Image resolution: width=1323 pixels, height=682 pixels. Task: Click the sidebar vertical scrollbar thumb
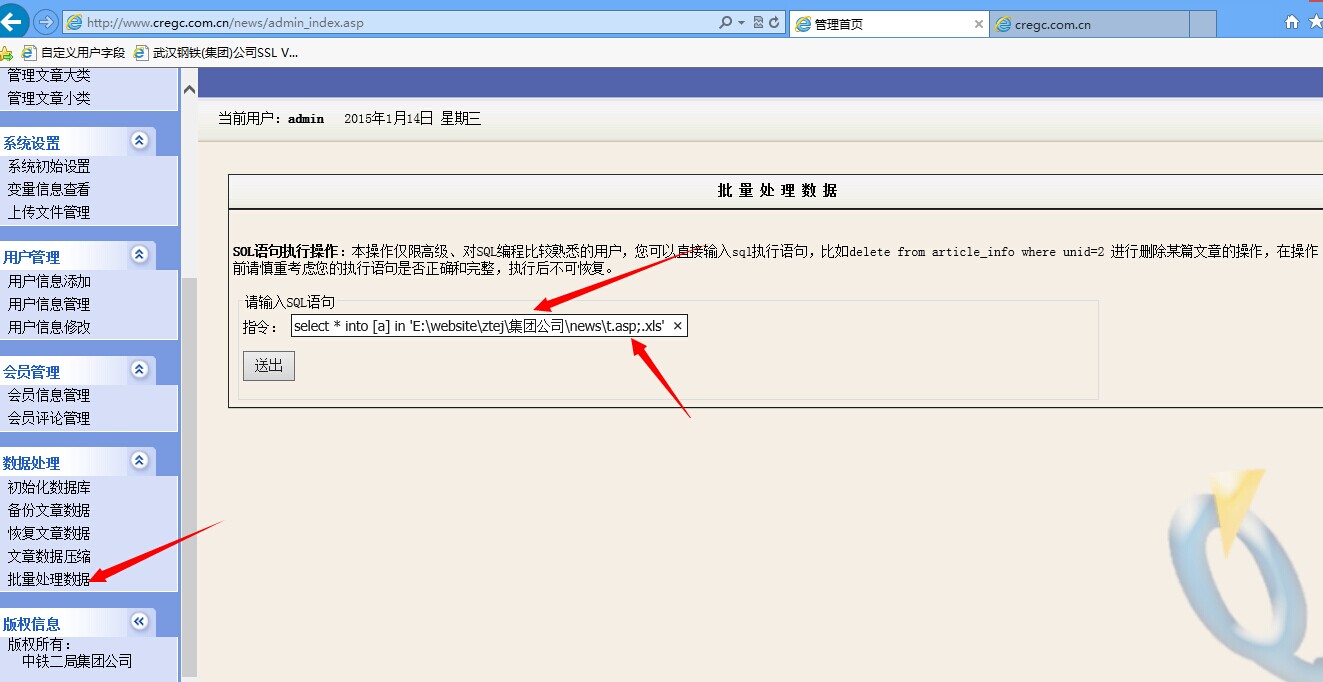190,475
